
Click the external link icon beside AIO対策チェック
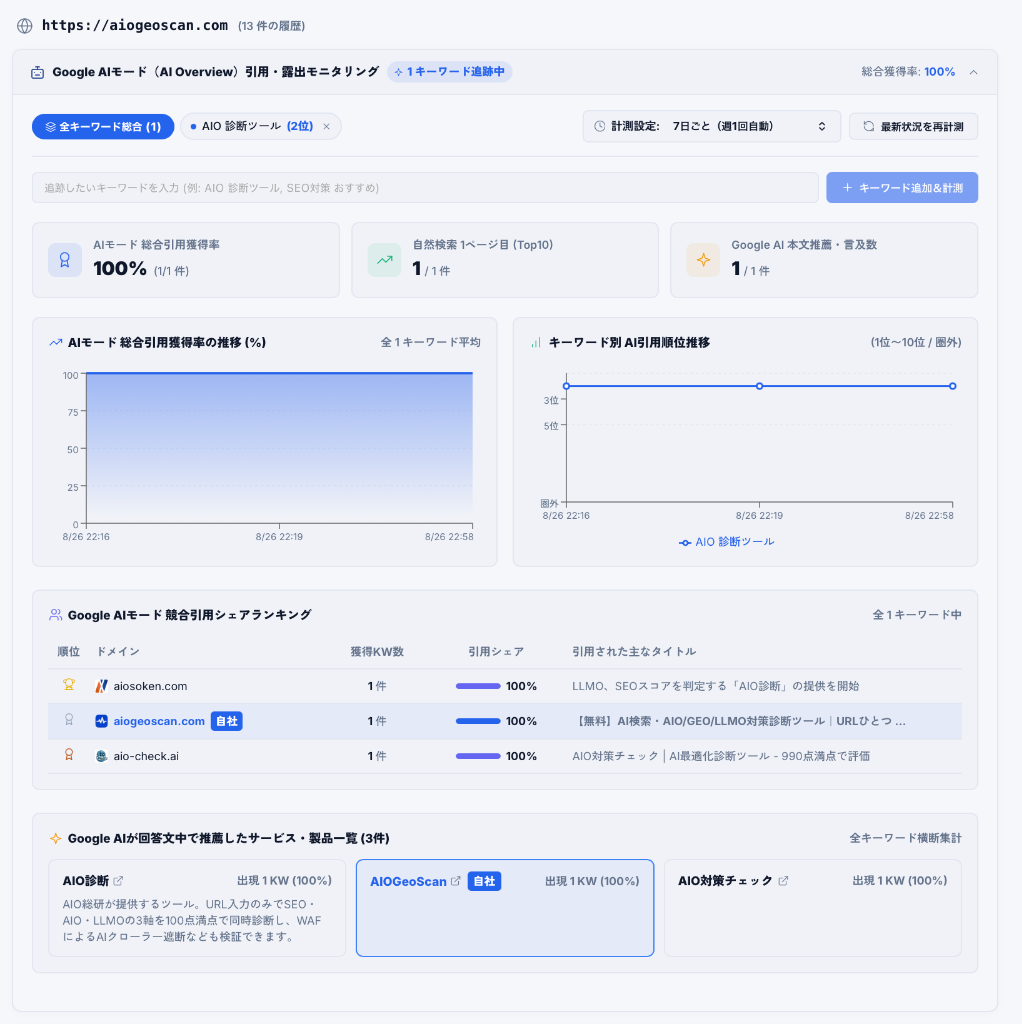tap(783, 881)
